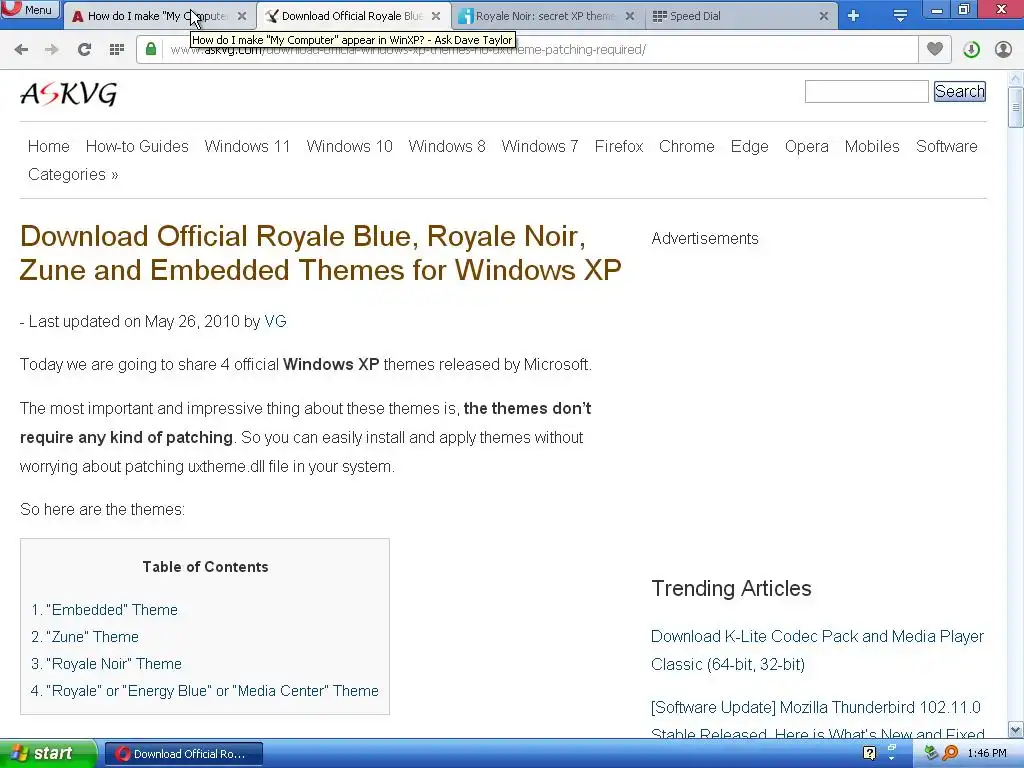Jump to "Royale" or "Energy Blue" Theme section
This screenshot has width=1024, height=768.
pyautogui.click(x=212, y=691)
